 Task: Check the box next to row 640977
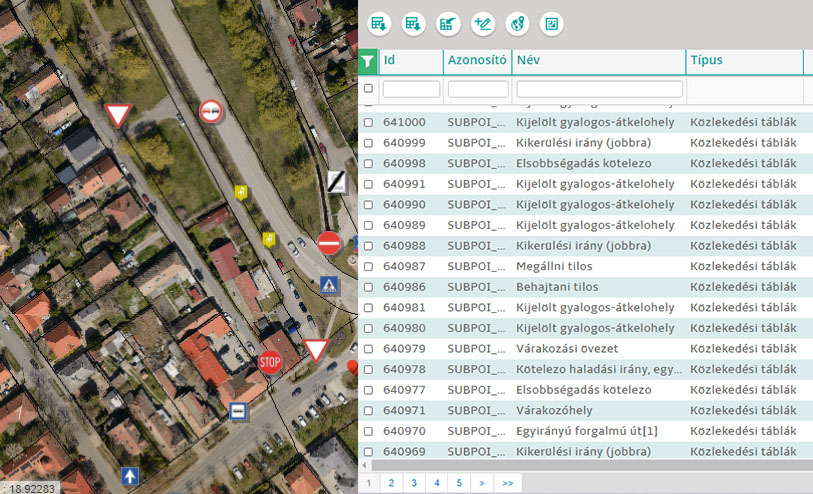(368, 390)
